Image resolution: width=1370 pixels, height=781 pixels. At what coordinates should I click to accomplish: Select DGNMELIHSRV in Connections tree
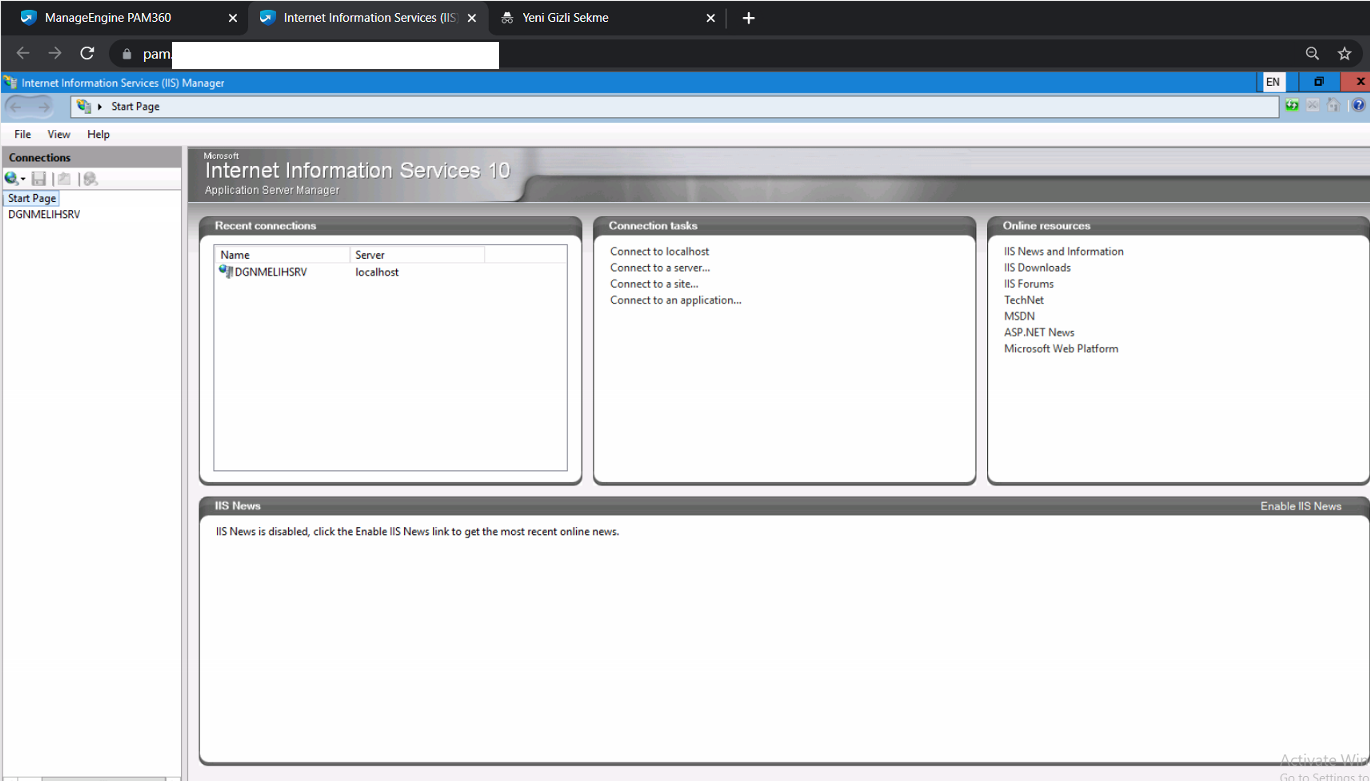click(44, 214)
